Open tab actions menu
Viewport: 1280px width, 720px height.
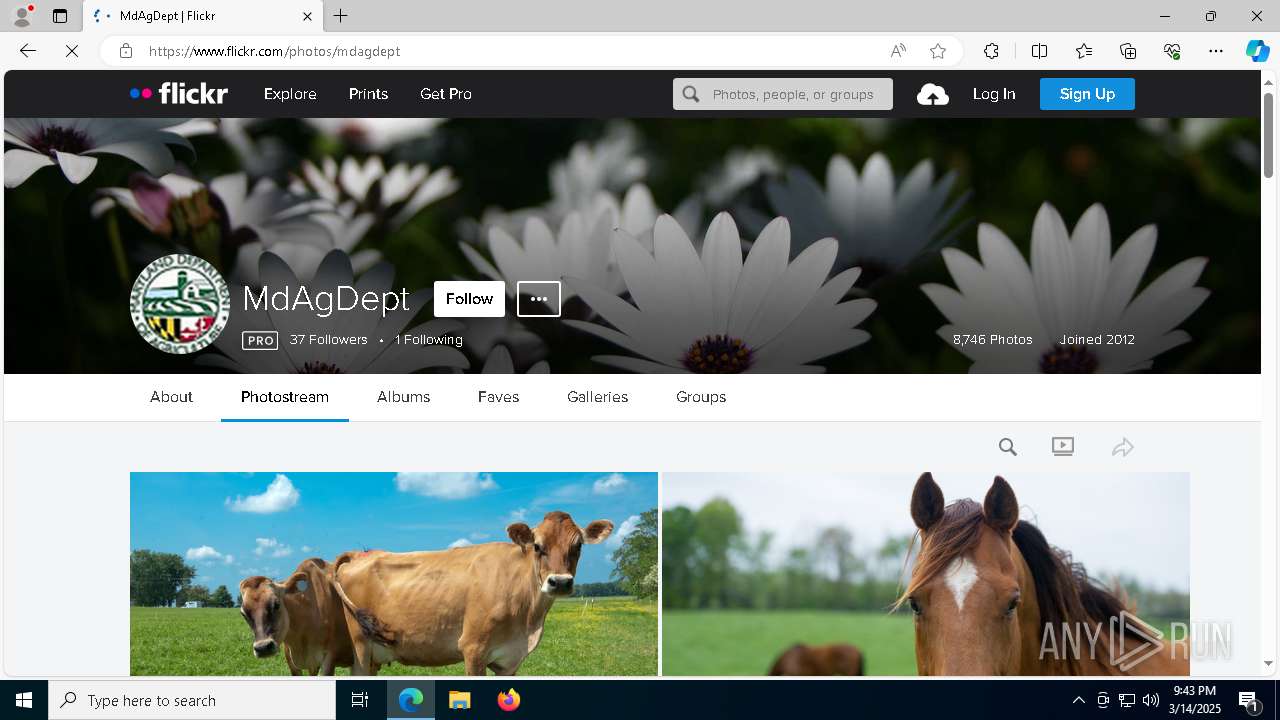point(60,16)
